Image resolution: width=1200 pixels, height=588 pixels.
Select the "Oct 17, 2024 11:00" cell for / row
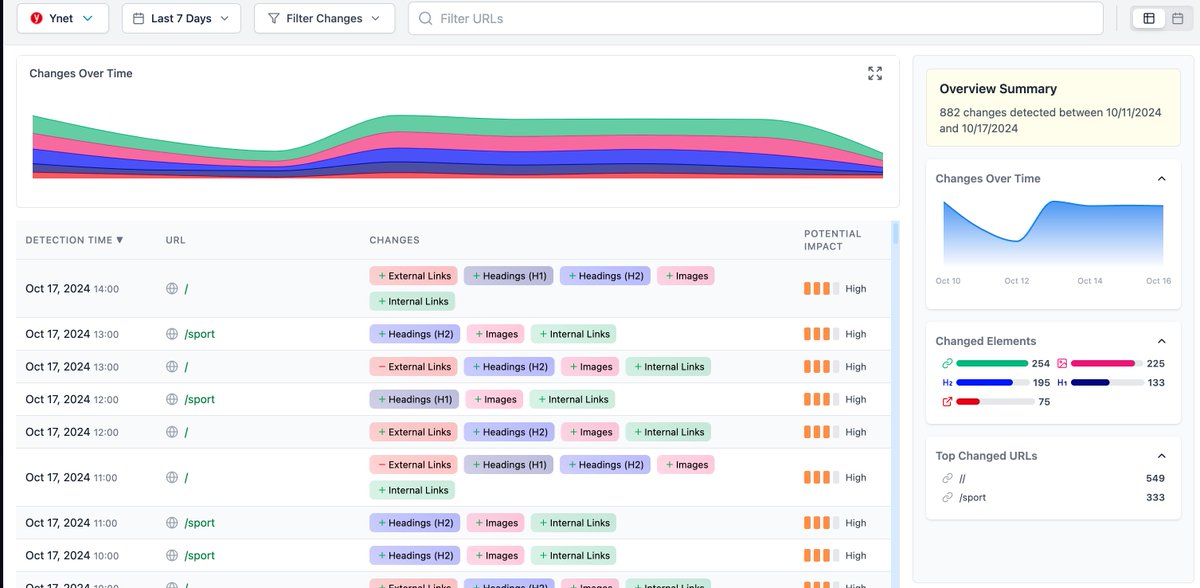click(x=72, y=477)
